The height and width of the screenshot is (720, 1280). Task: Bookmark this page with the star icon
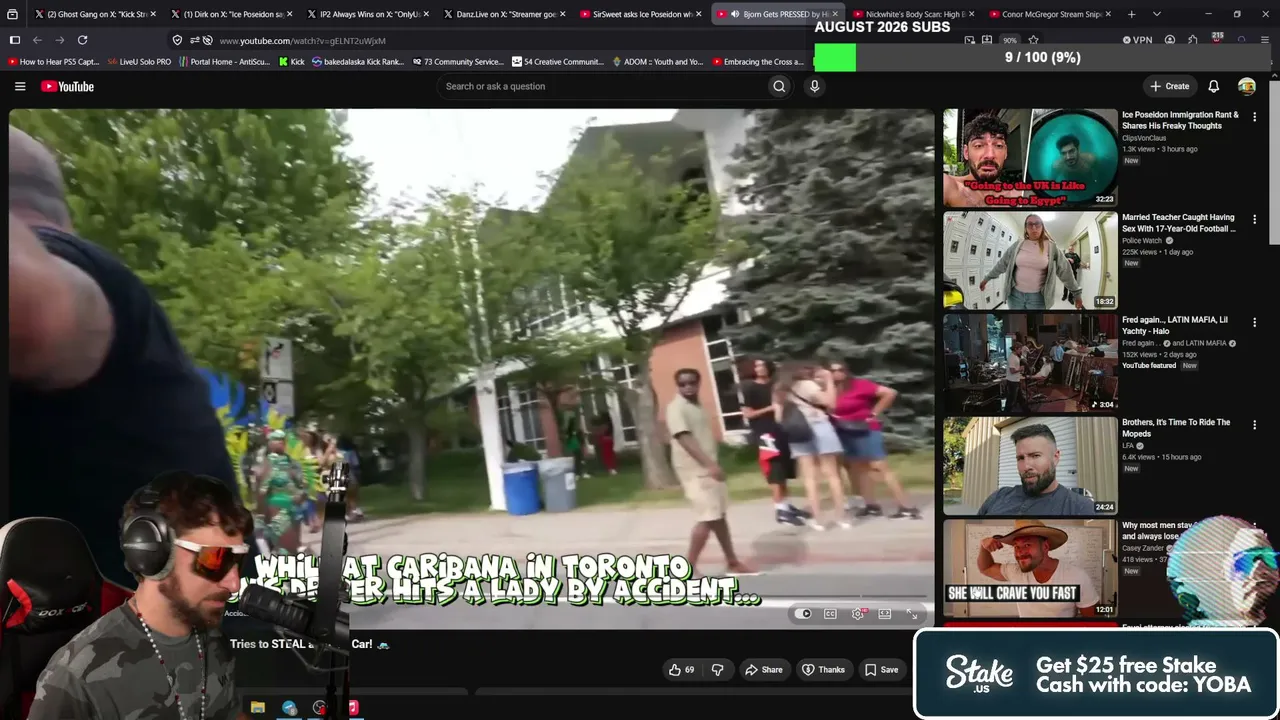(x=1033, y=40)
